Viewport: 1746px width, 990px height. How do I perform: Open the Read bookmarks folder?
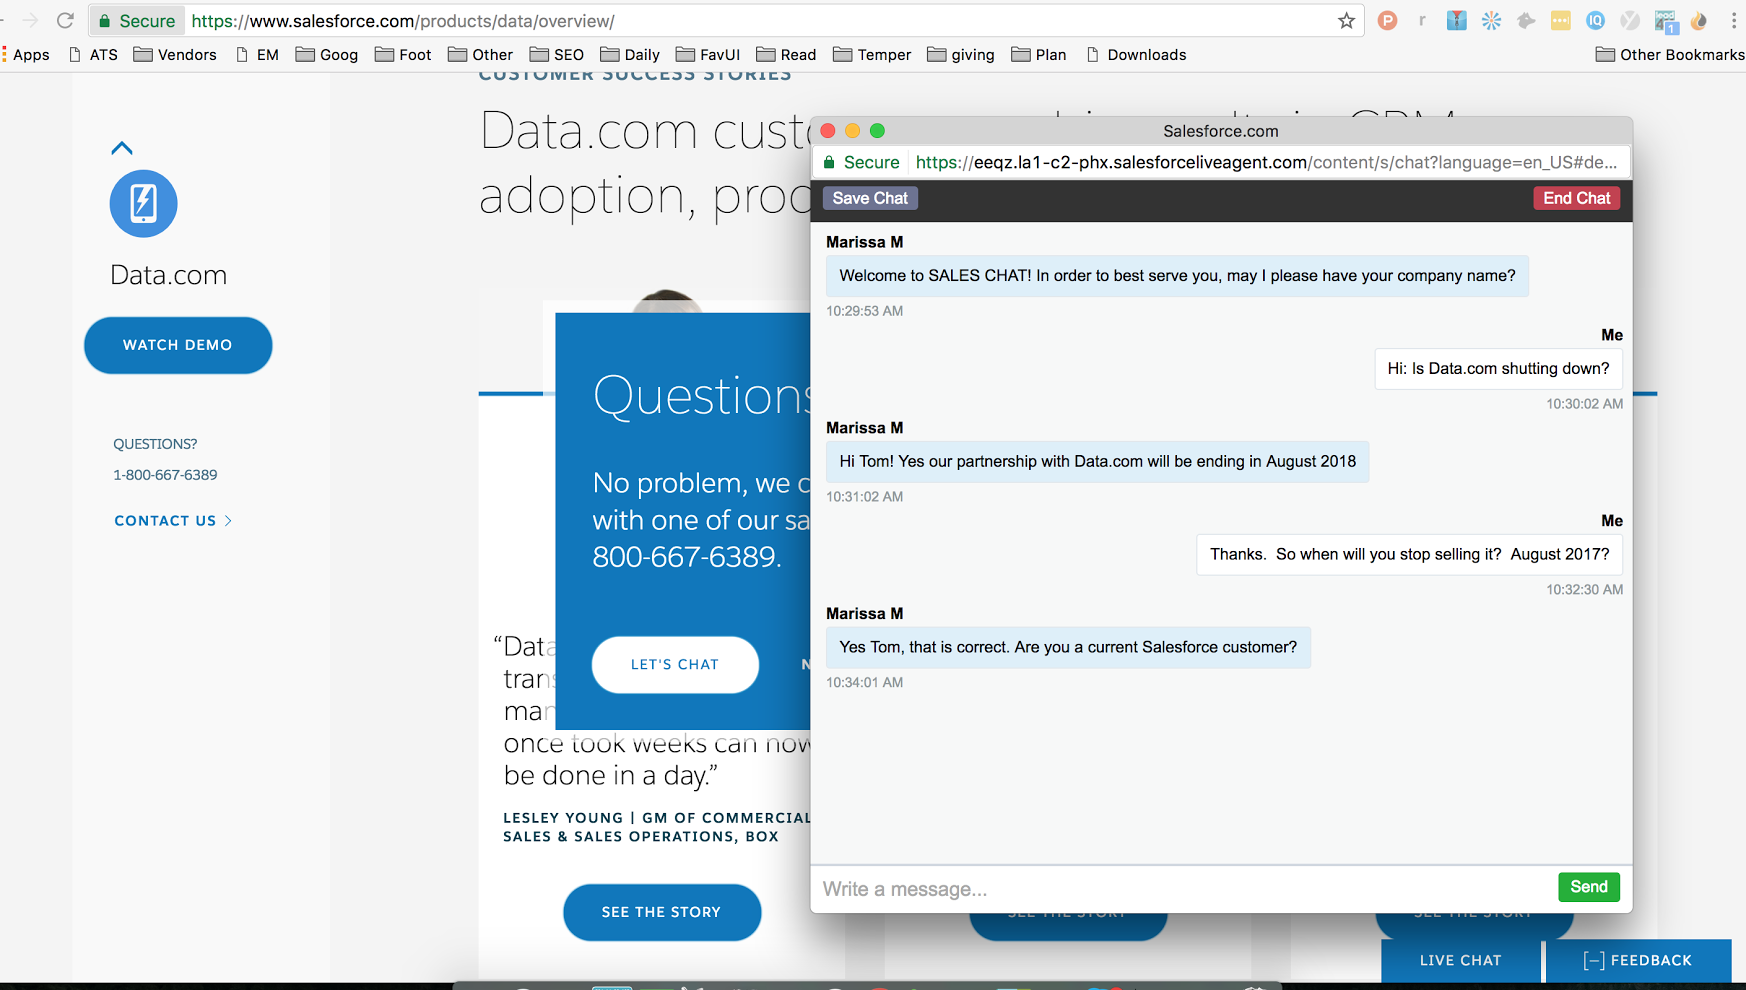(786, 55)
